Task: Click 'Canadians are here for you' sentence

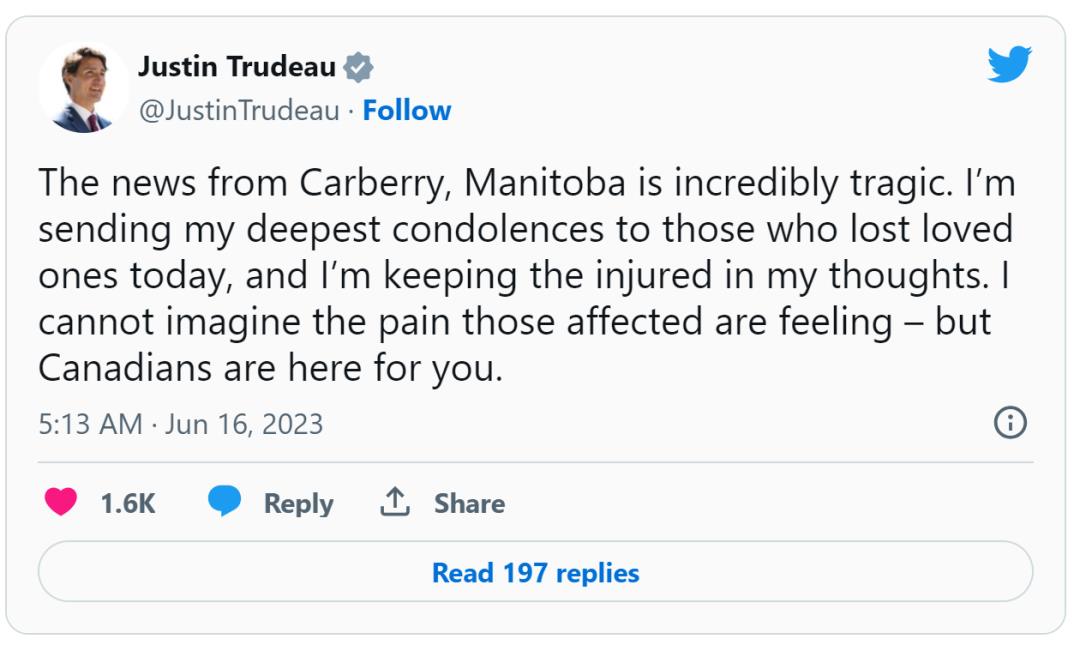Action: click(271, 369)
